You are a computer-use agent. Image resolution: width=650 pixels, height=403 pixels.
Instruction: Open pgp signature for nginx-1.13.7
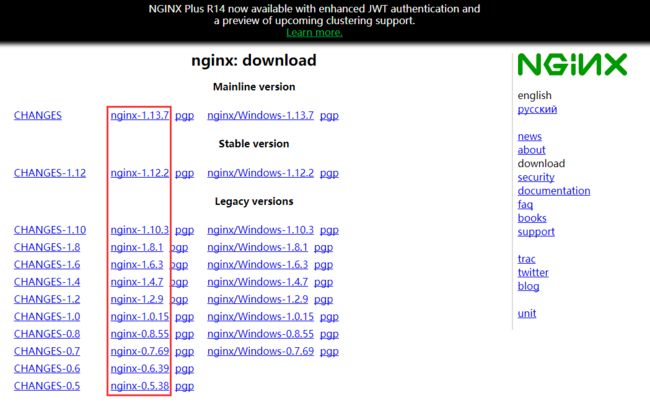[184, 116]
